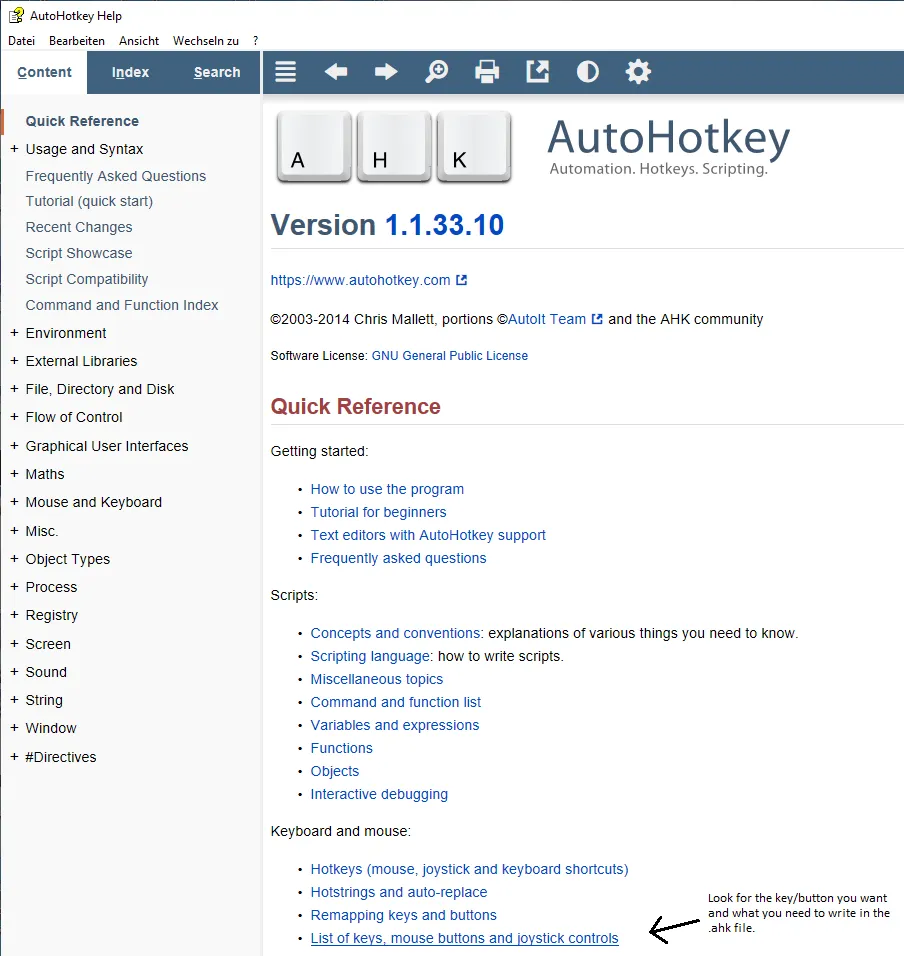Expand the Sound tree node
The height and width of the screenshot is (956, 904).
(14, 671)
